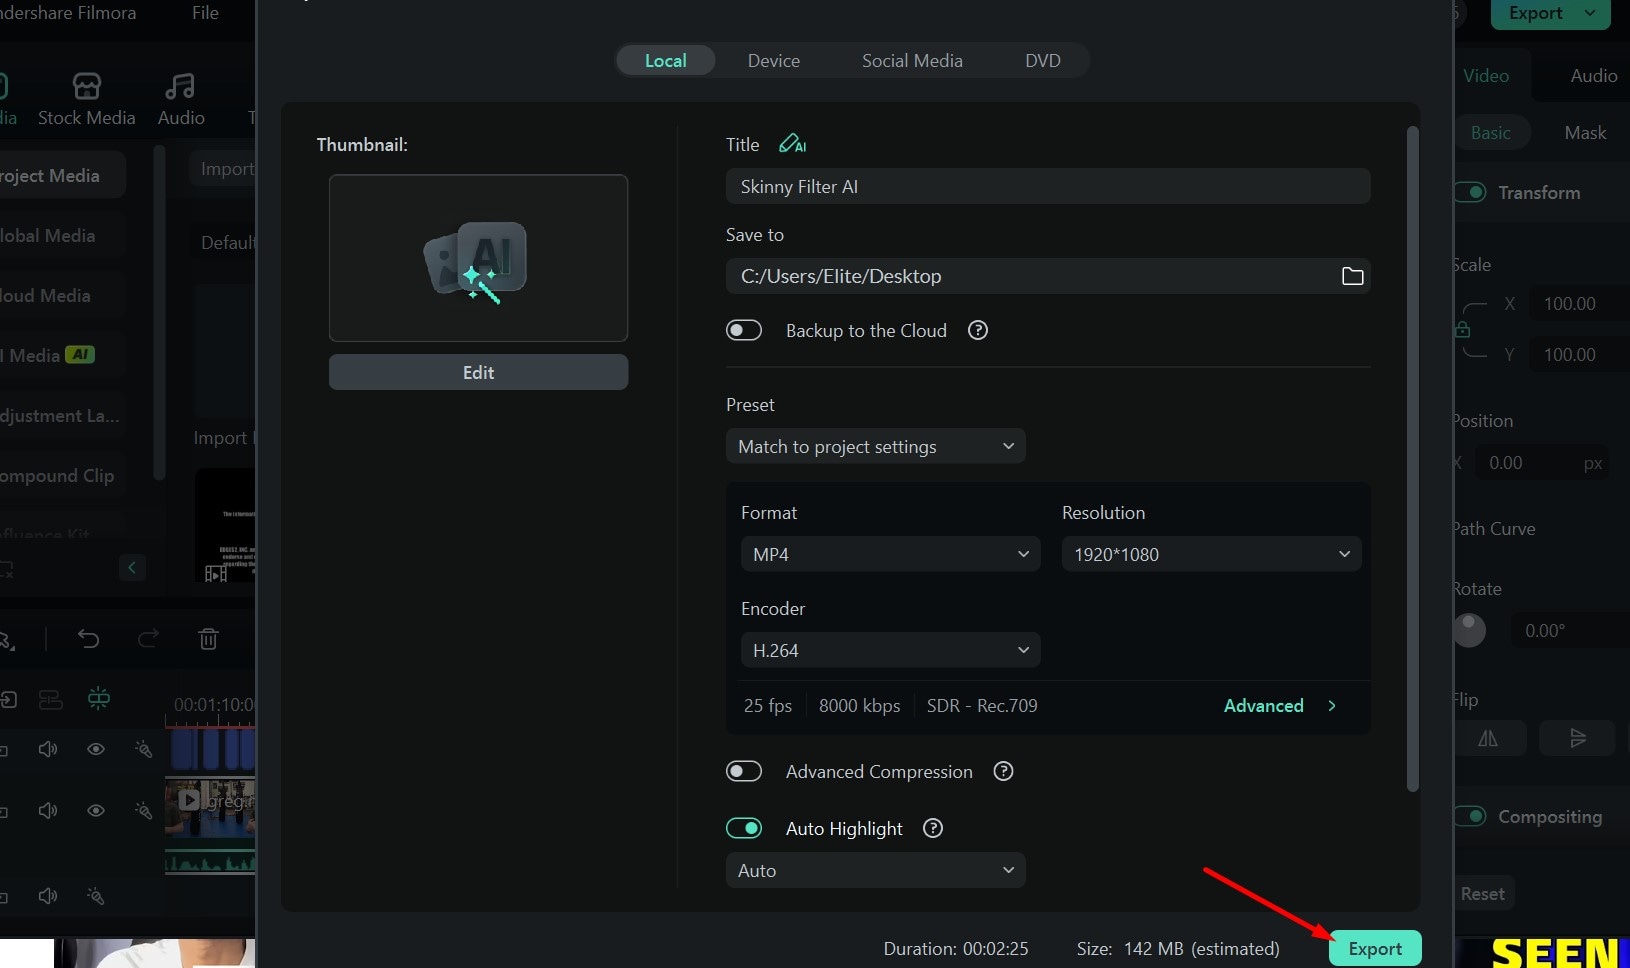Click the AI title generator pen icon
This screenshot has width=1630, height=968.
tap(792, 144)
